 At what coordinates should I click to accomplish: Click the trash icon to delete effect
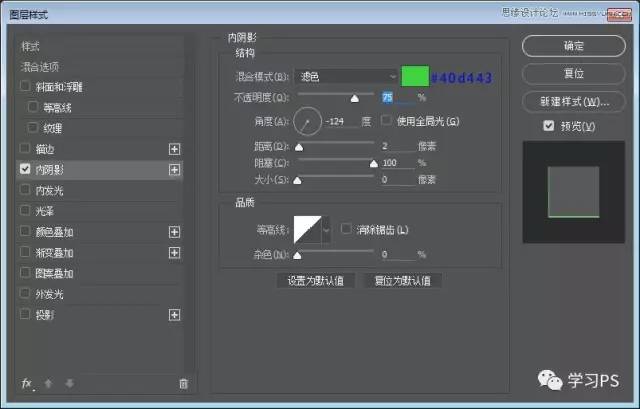click(182, 383)
